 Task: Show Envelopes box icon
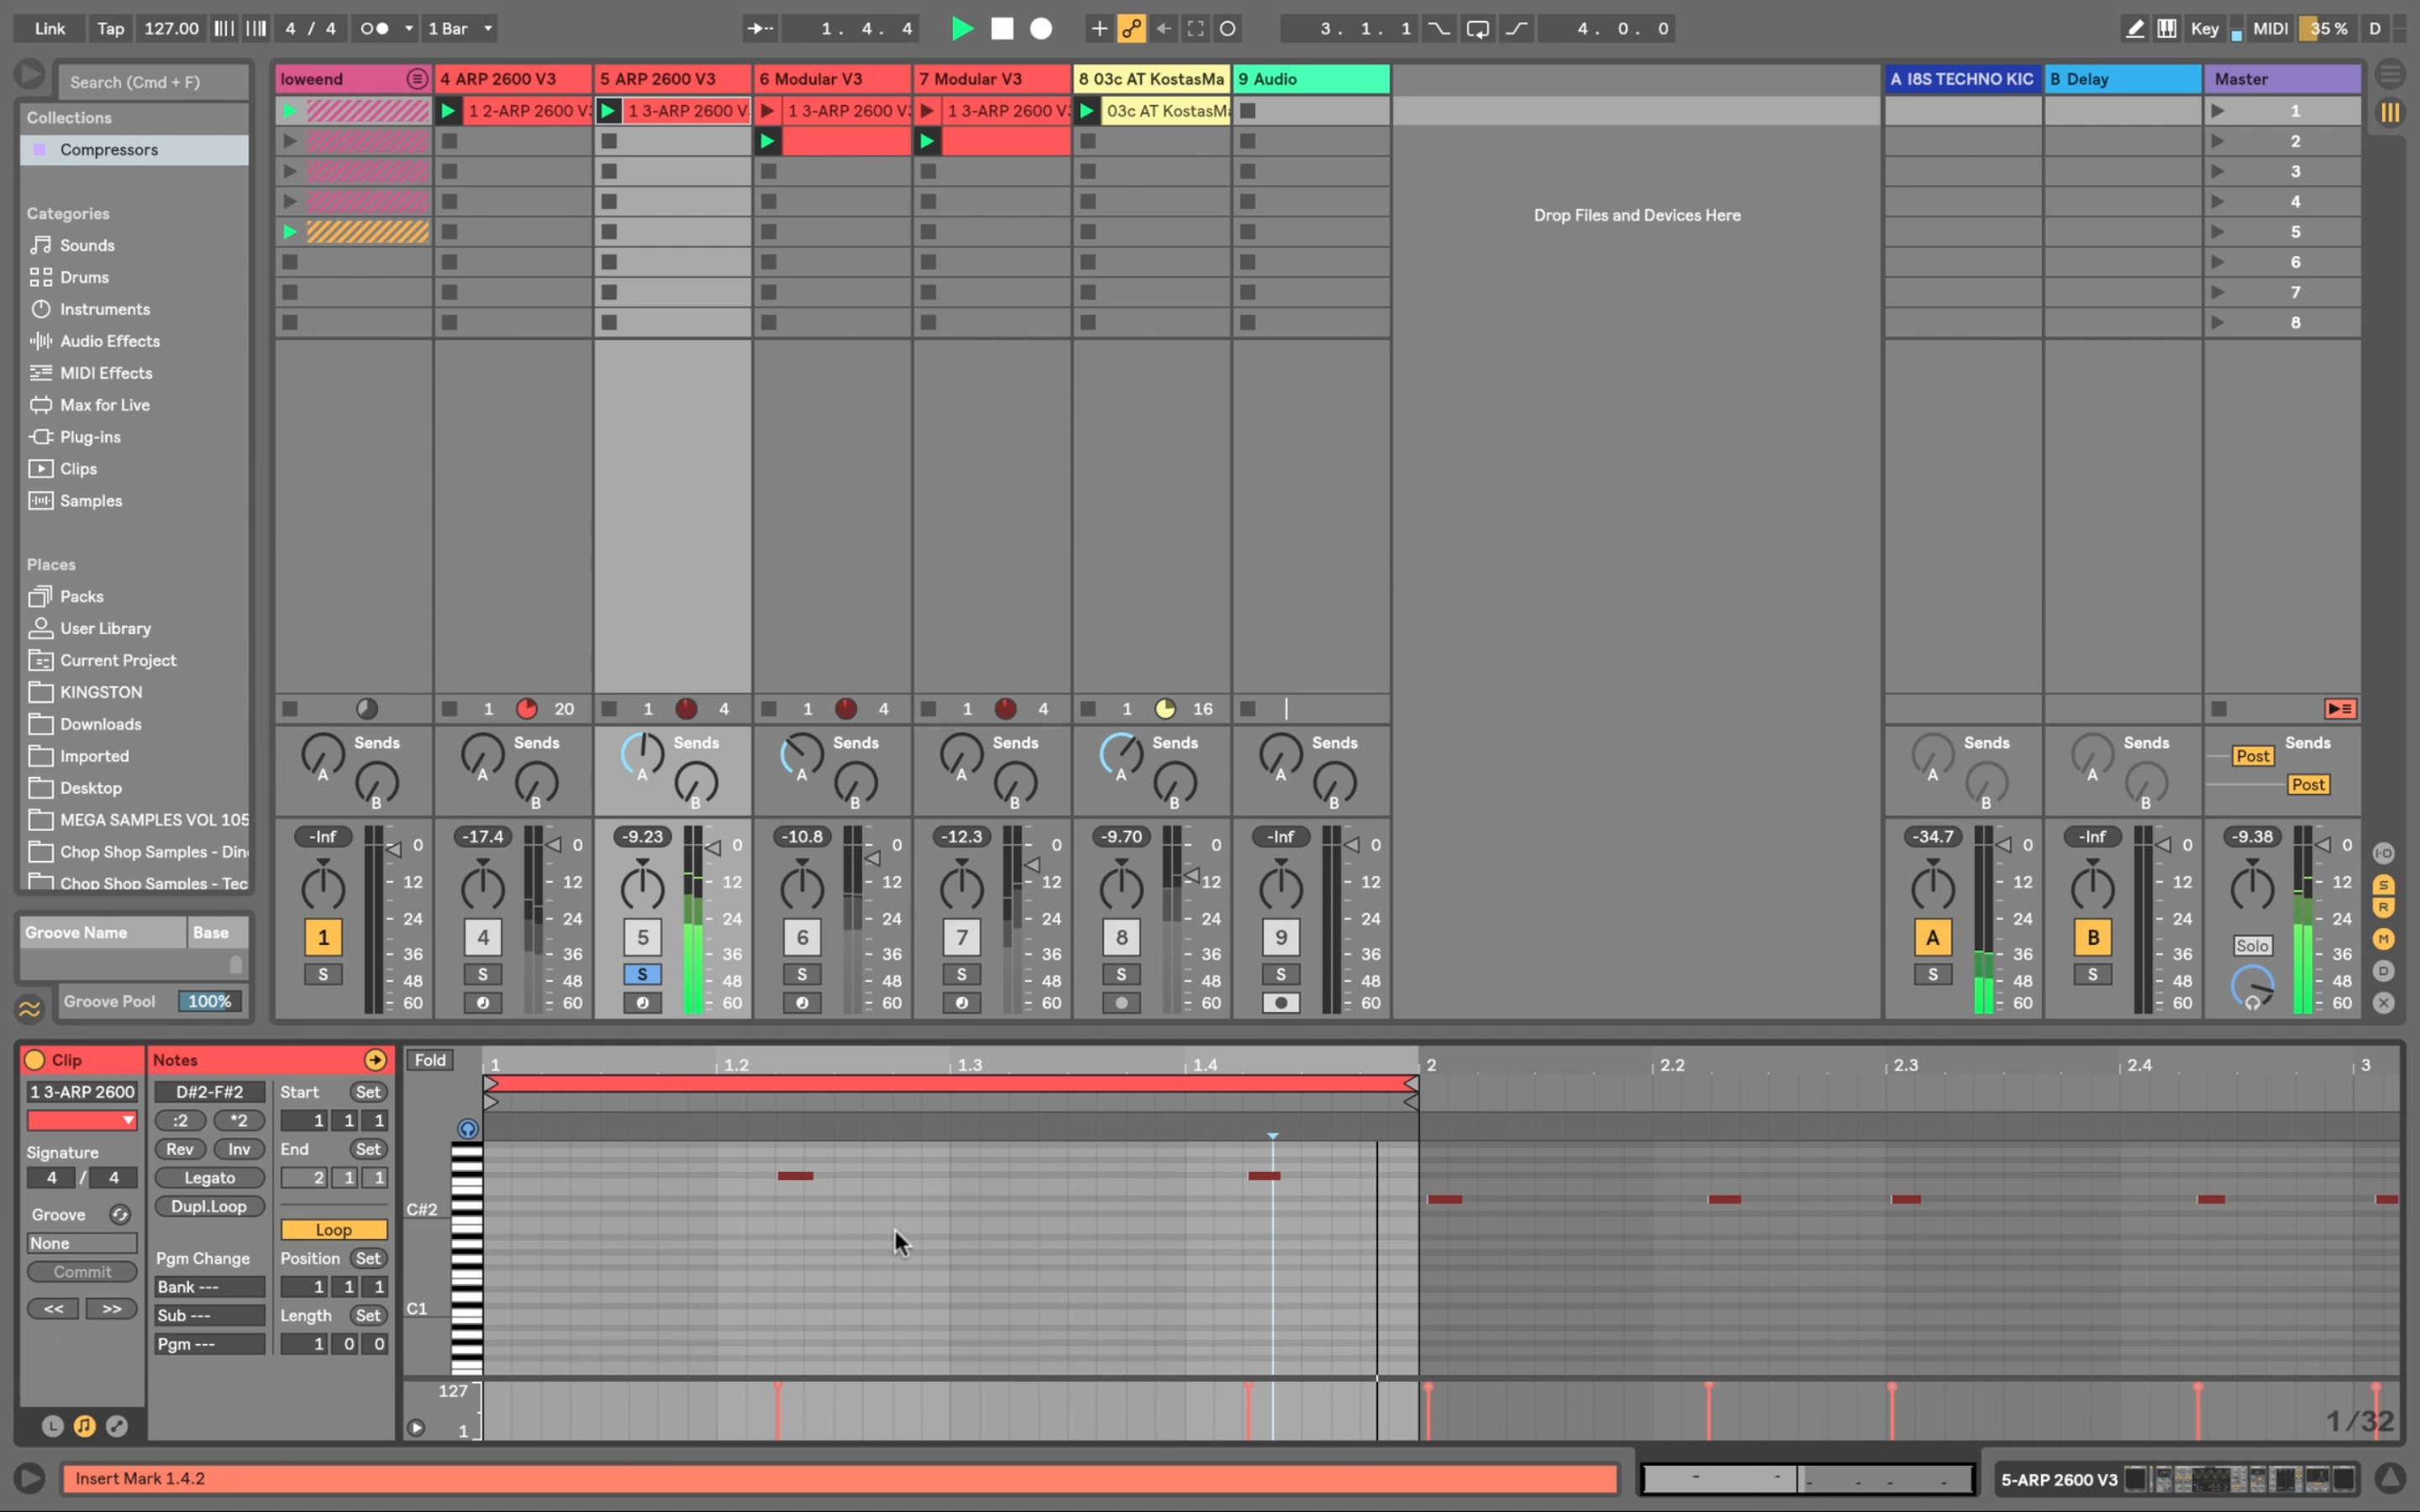coord(117,1426)
